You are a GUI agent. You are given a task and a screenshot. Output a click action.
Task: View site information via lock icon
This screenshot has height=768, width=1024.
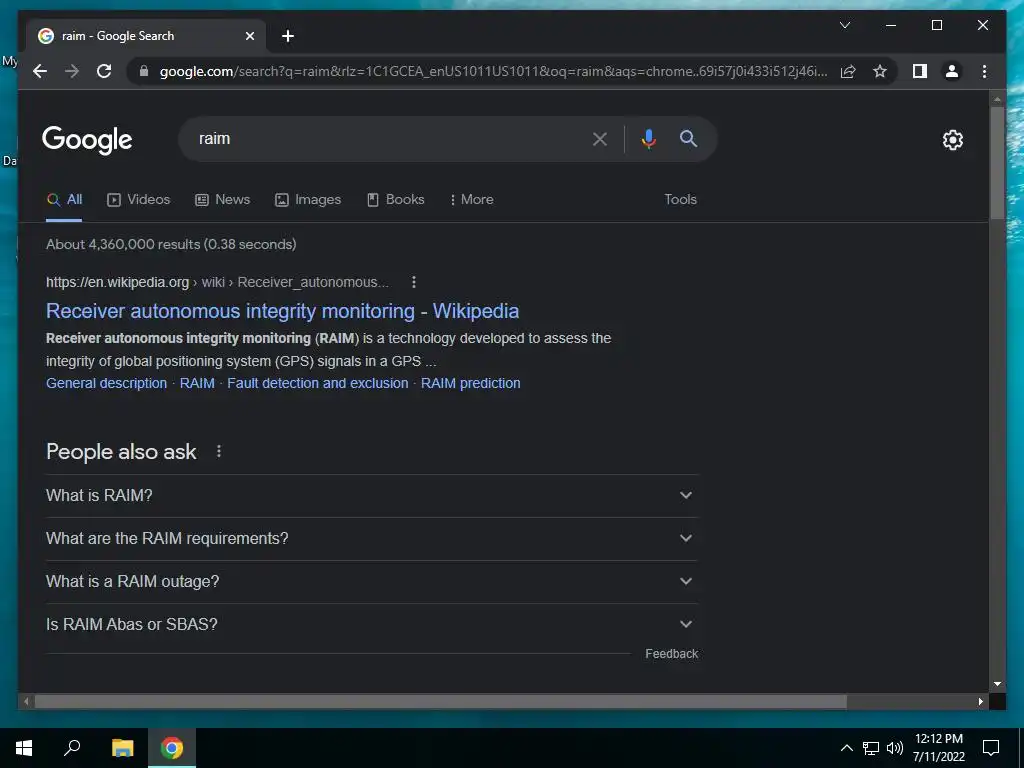[144, 71]
